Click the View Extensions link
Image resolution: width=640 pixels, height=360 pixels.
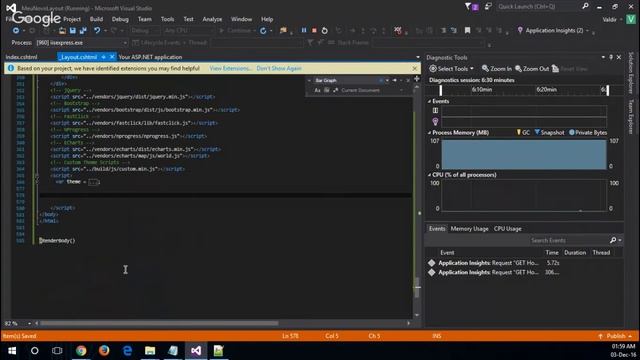coord(231,69)
